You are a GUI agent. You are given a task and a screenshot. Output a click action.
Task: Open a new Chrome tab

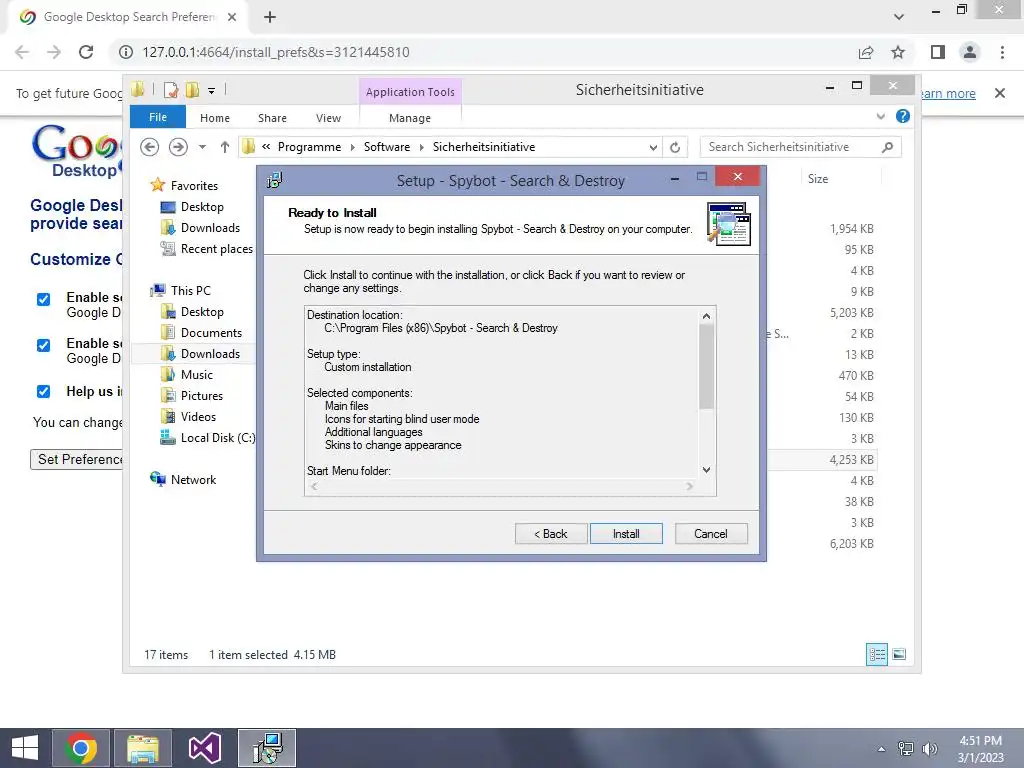coord(270,17)
